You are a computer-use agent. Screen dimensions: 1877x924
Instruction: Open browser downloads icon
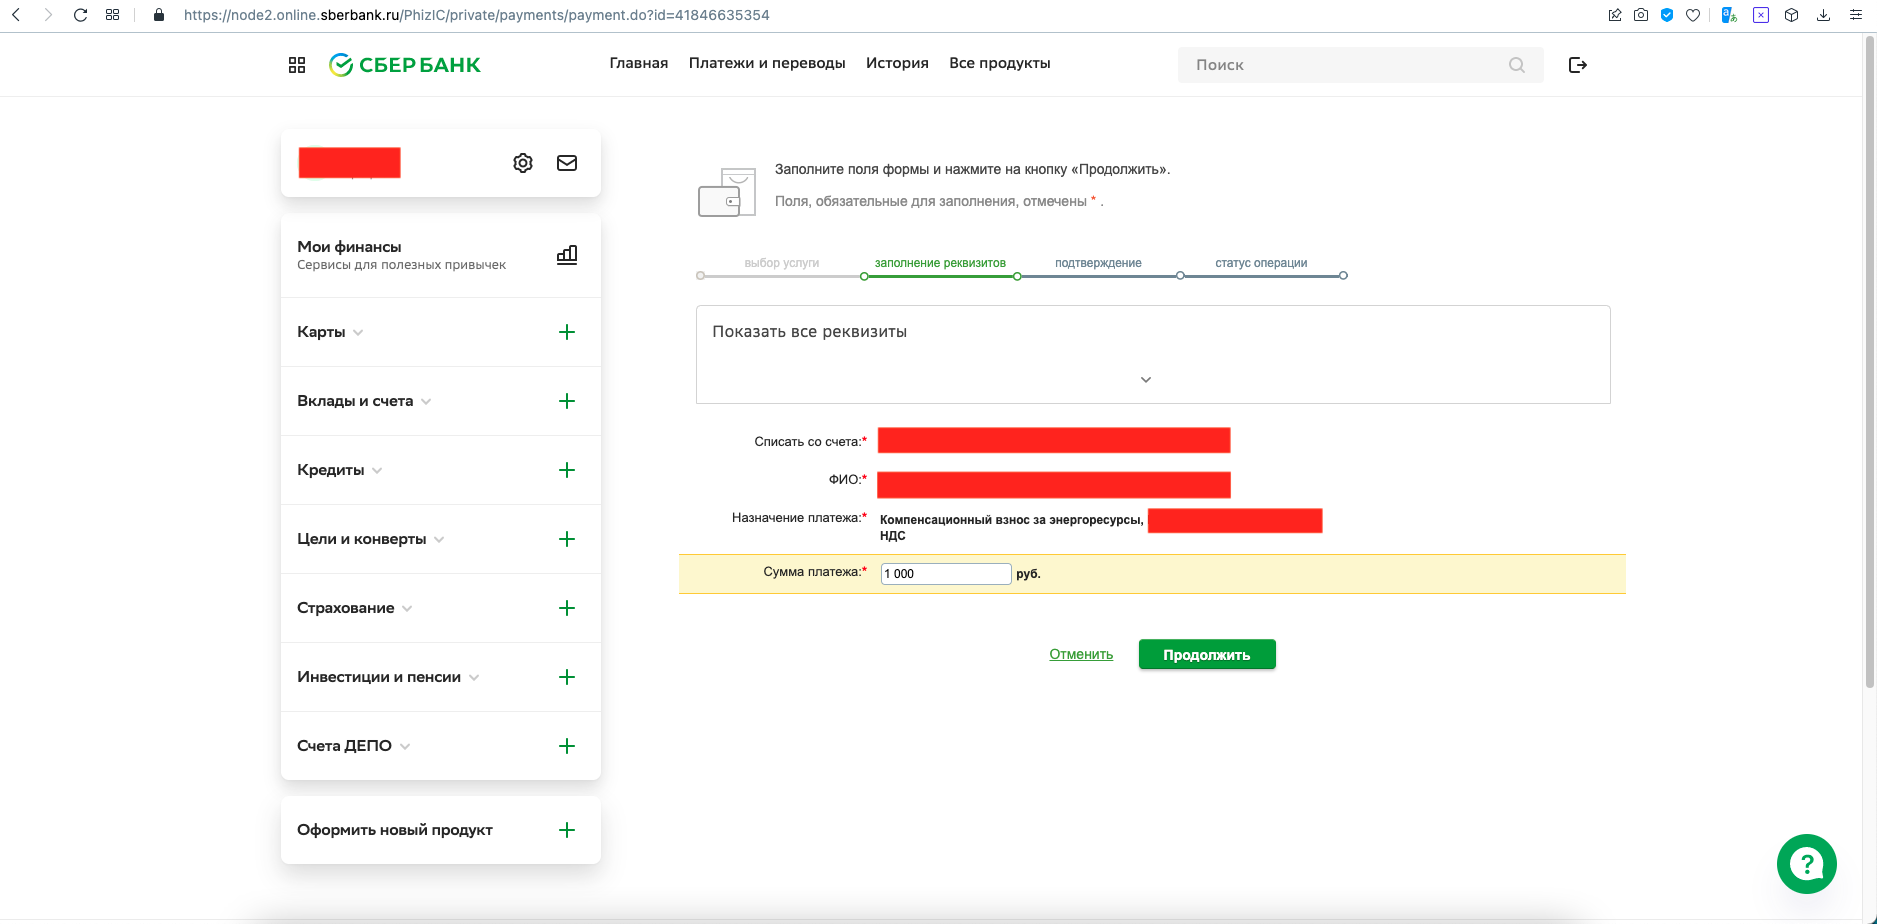pos(1824,15)
